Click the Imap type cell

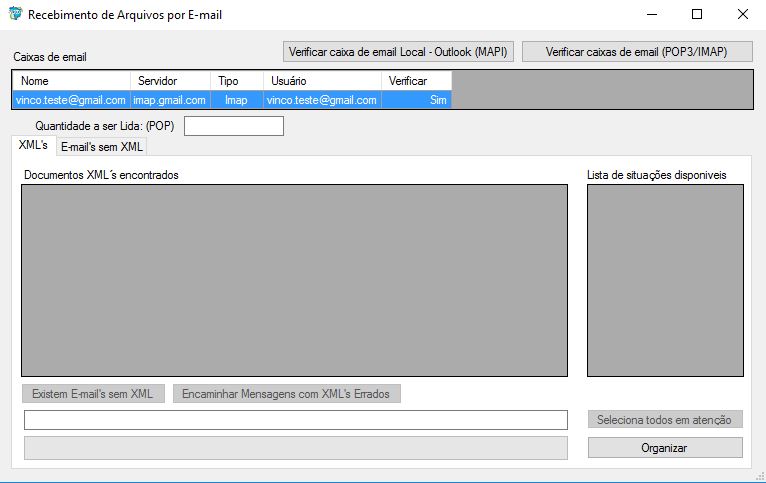click(237, 100)
